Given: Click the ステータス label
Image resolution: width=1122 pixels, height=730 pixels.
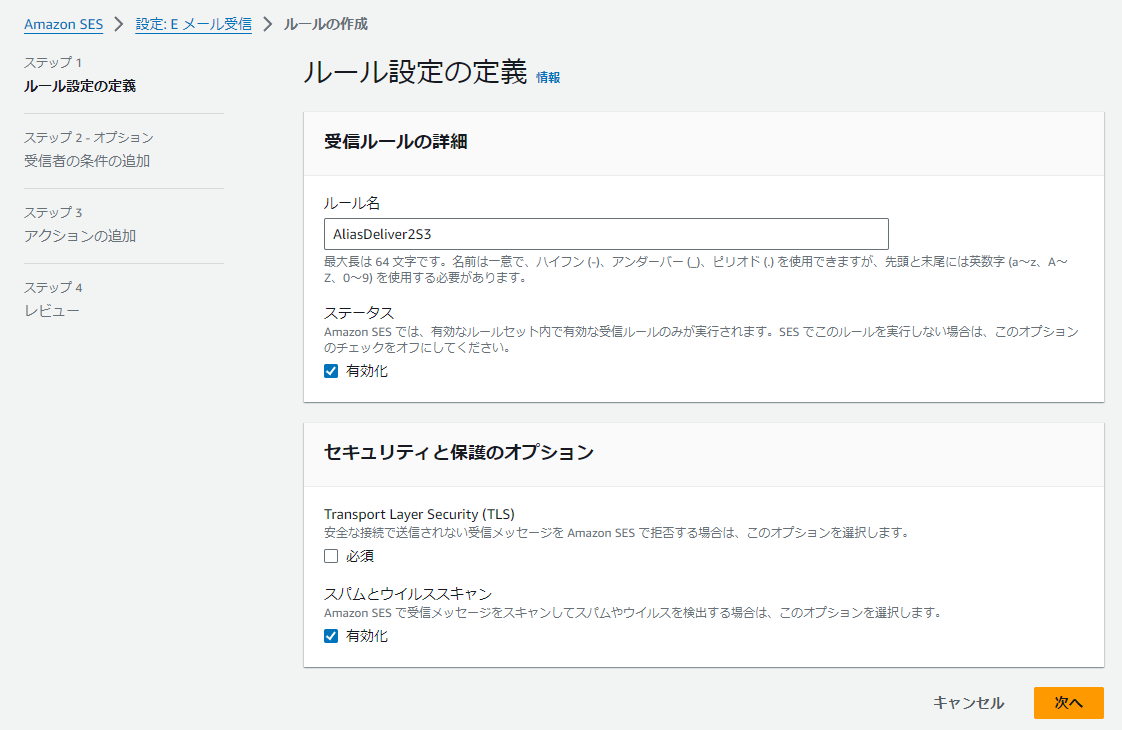Looking at the screenshot, I should [359, 313].
